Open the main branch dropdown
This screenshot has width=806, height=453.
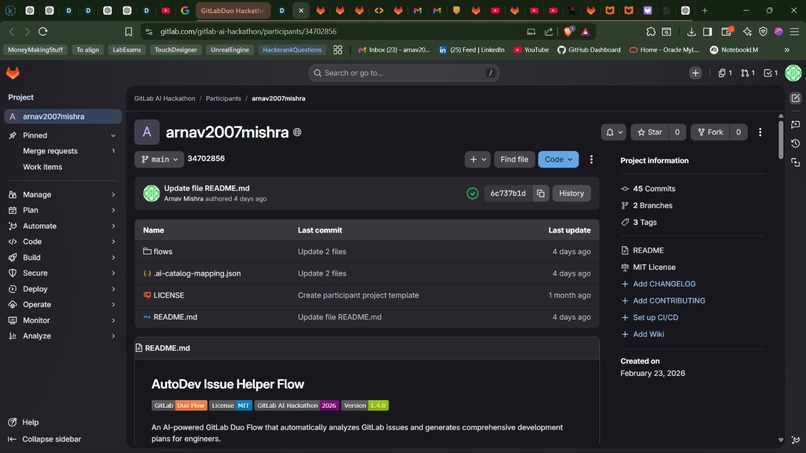(x=159, y=159)
